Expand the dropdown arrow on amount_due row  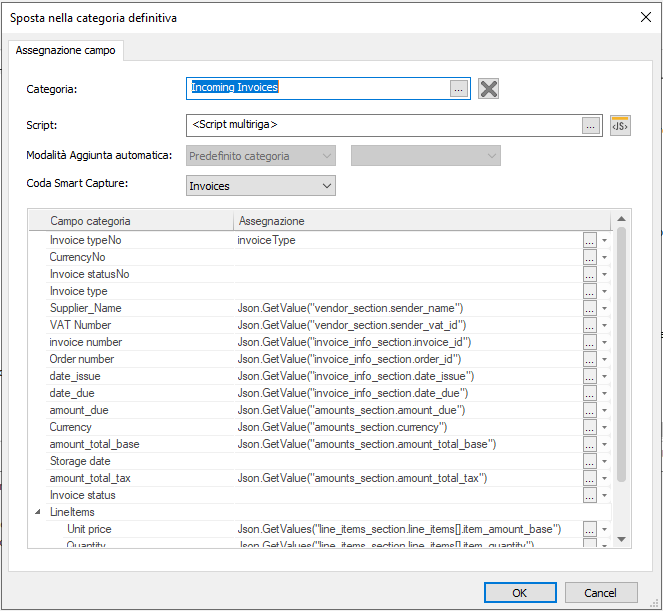point(604,411)
